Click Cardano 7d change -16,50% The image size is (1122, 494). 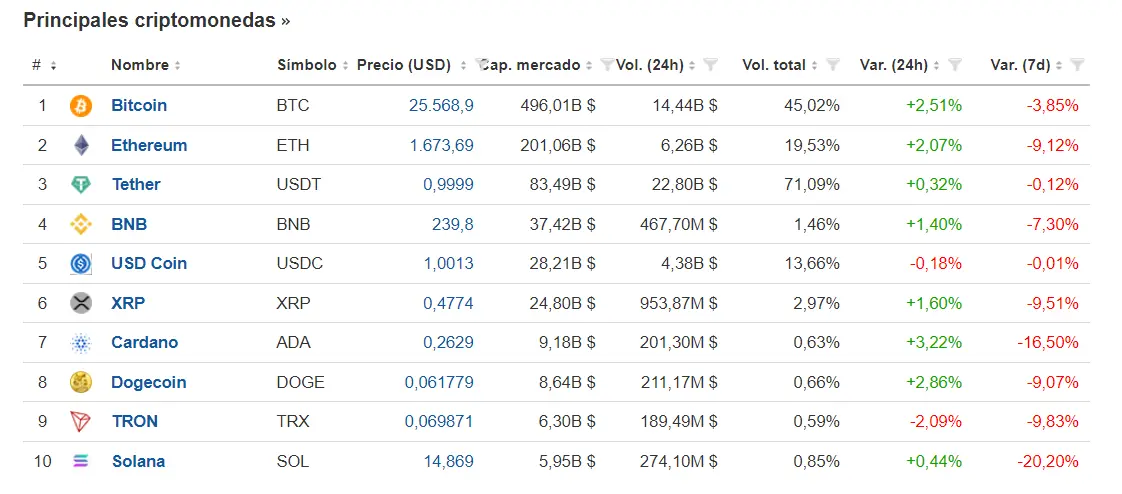click(1048, 342)
